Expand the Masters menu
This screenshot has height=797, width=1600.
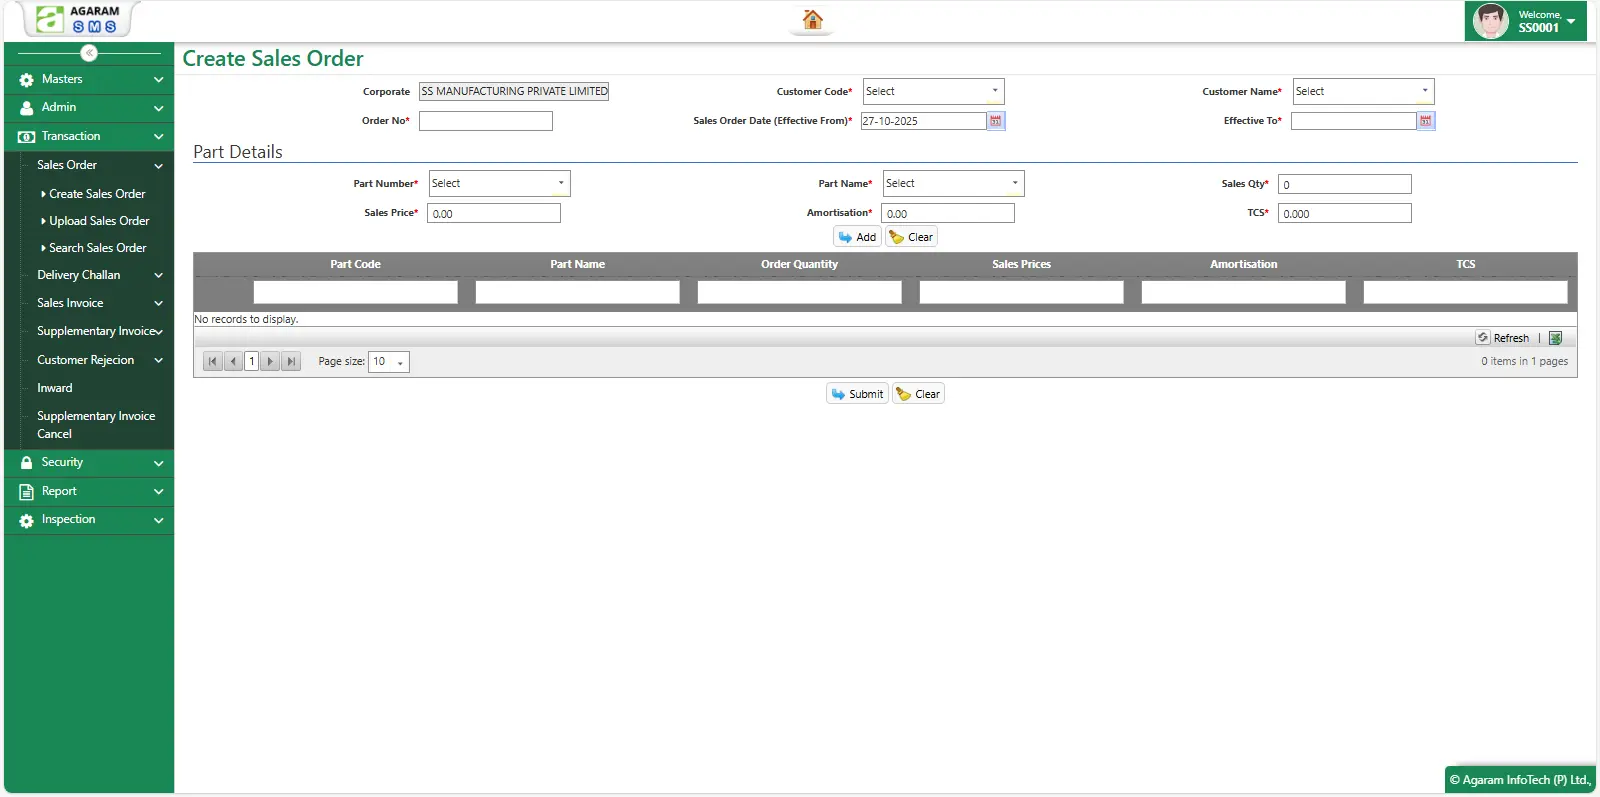89,79
